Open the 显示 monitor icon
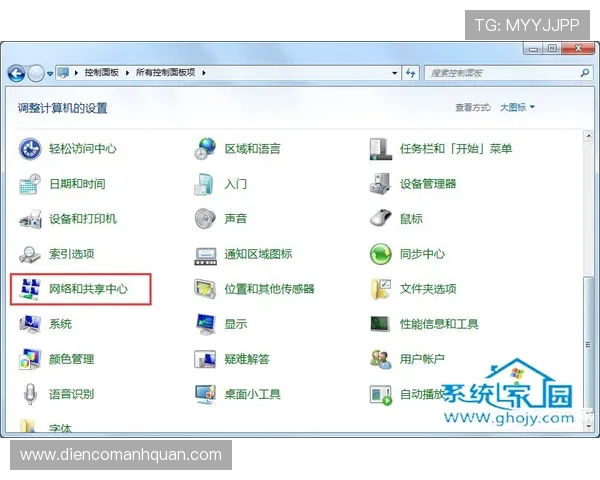Image resolution: width=600 pixels, height=480 pixels. [206, 324]
